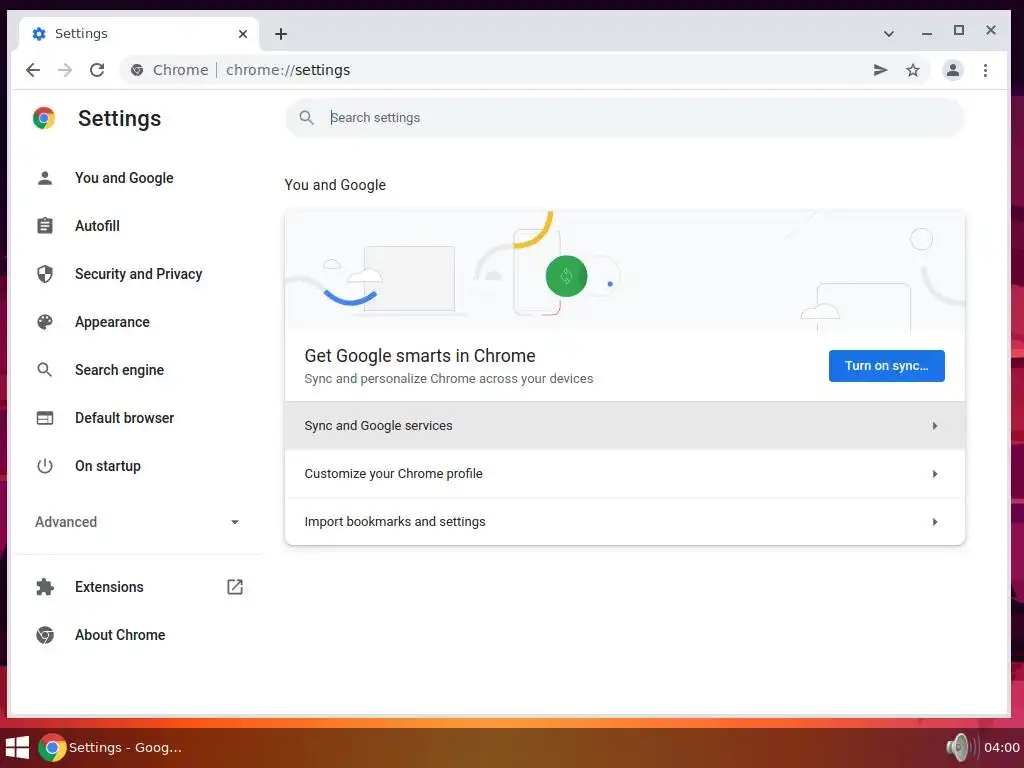Open About Chrome page

(x=120, y=635)
